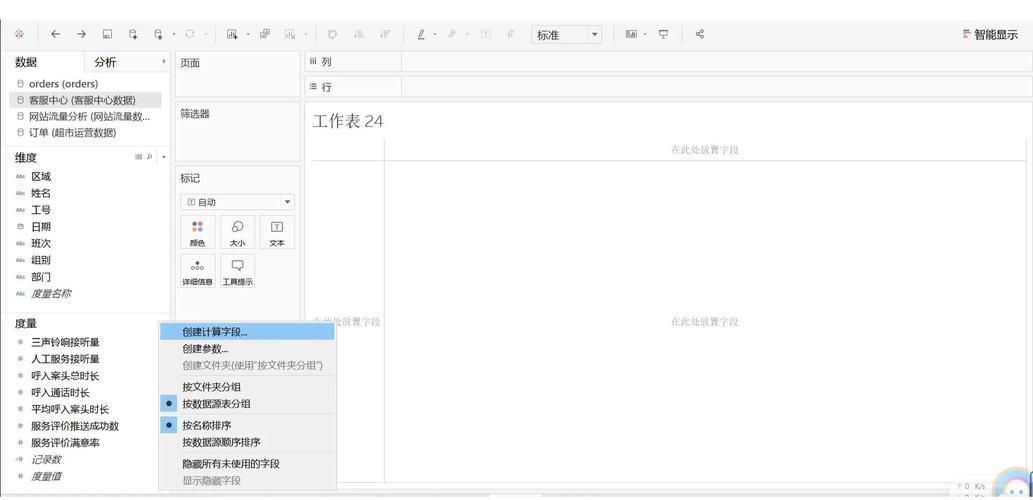Switch to the 数据 tab
Image resolution: width=1033 pixels, height=500 pixels.
pyautogui.click(x=26, y=63)
